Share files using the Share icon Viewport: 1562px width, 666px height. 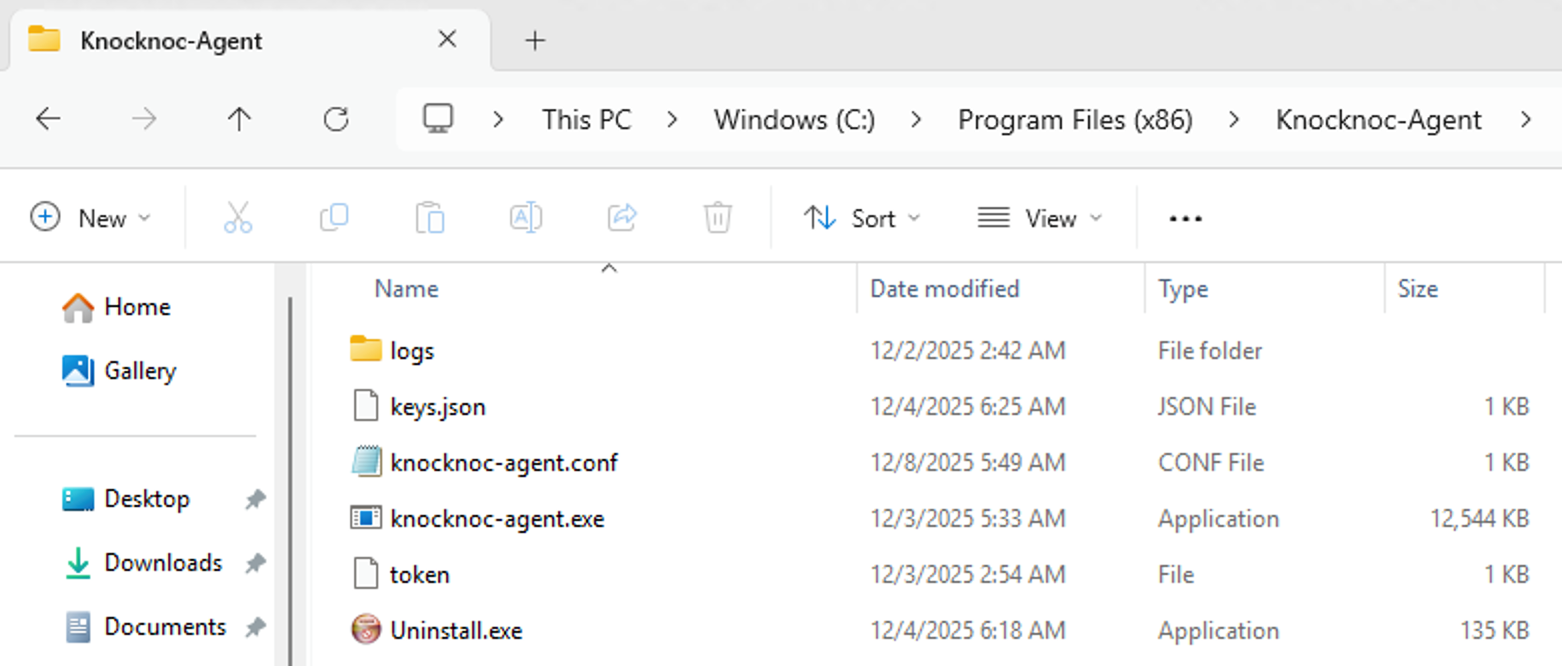click(x=621, y=218)
